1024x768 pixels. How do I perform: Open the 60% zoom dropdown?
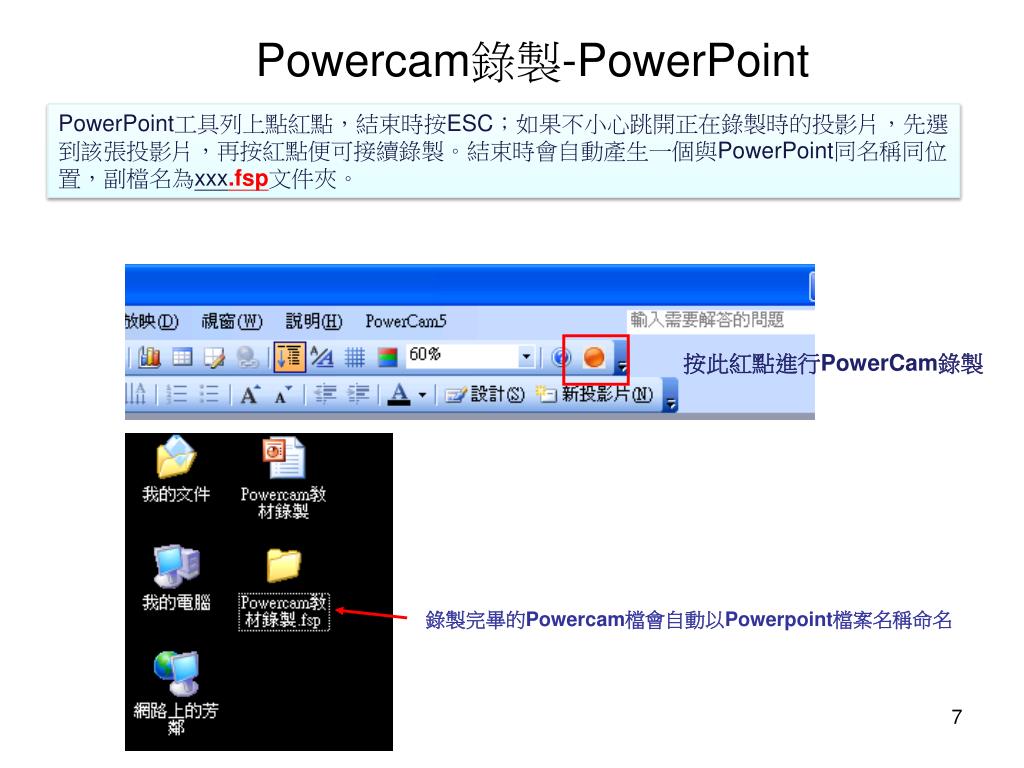point(526,357)
